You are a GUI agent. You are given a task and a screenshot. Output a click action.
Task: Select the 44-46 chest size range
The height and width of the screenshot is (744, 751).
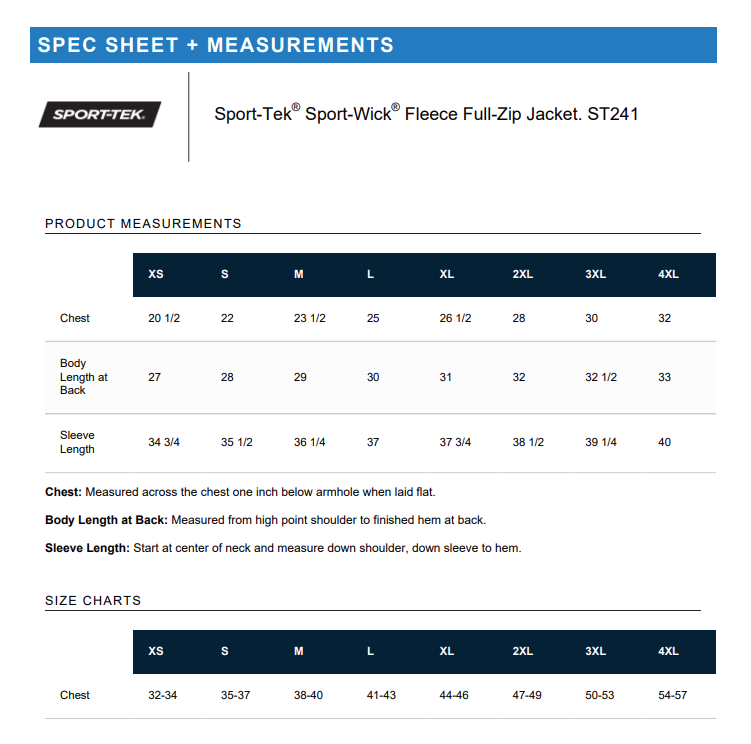click(x=455, y=695)
